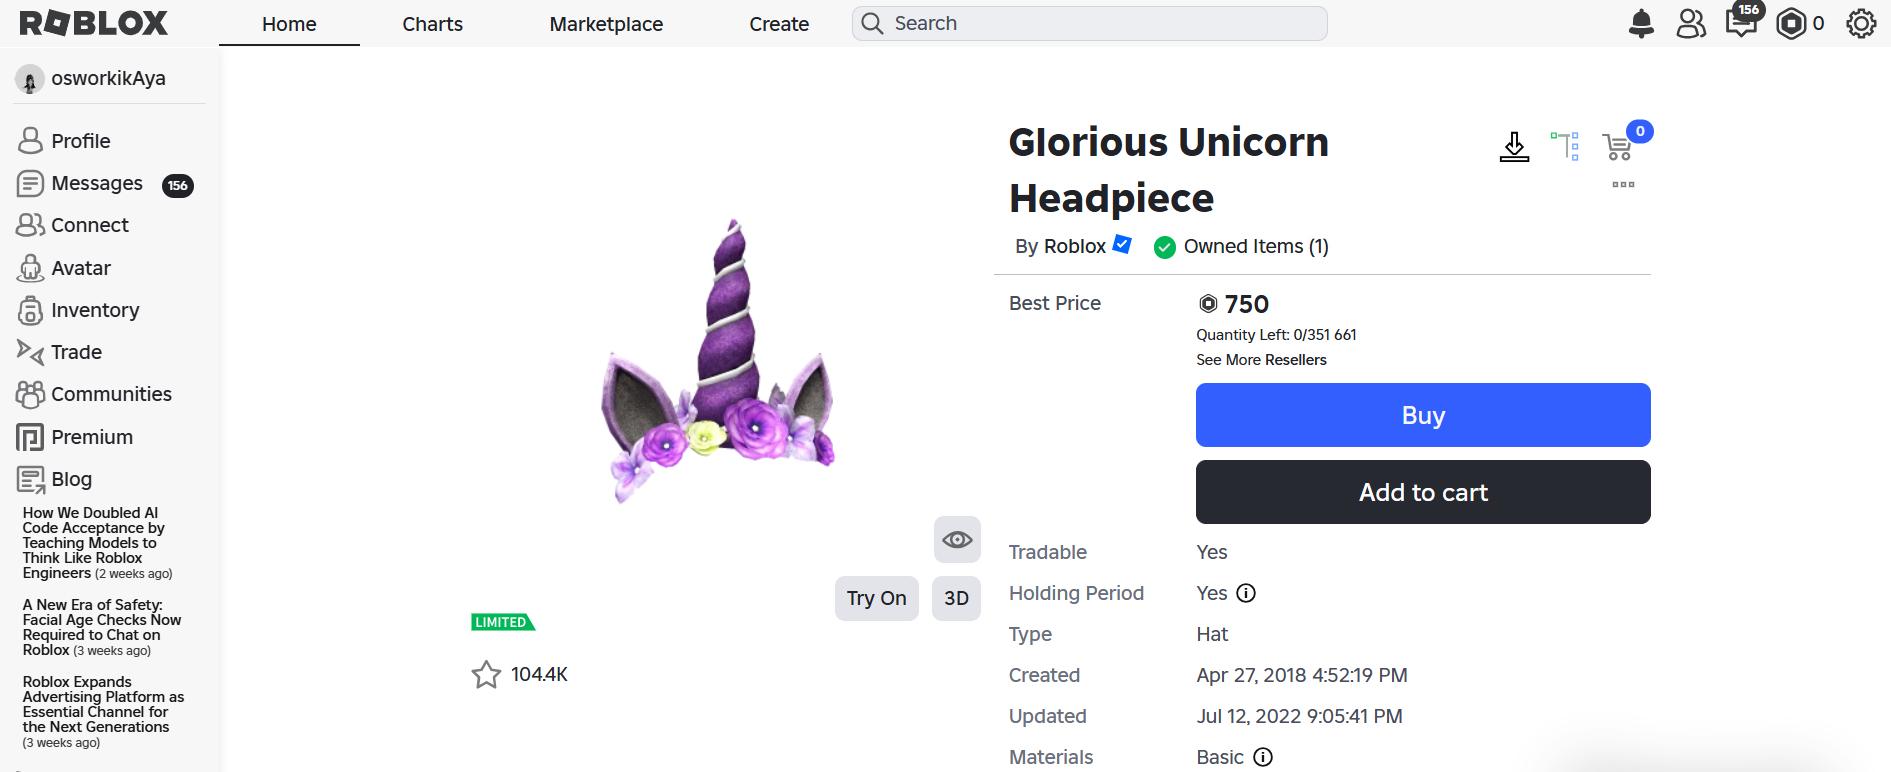Image resolution: width=1891 pixels, height=772 pixels.
Task: Switch to the Marketplace tab
Action: click(606, 24)
